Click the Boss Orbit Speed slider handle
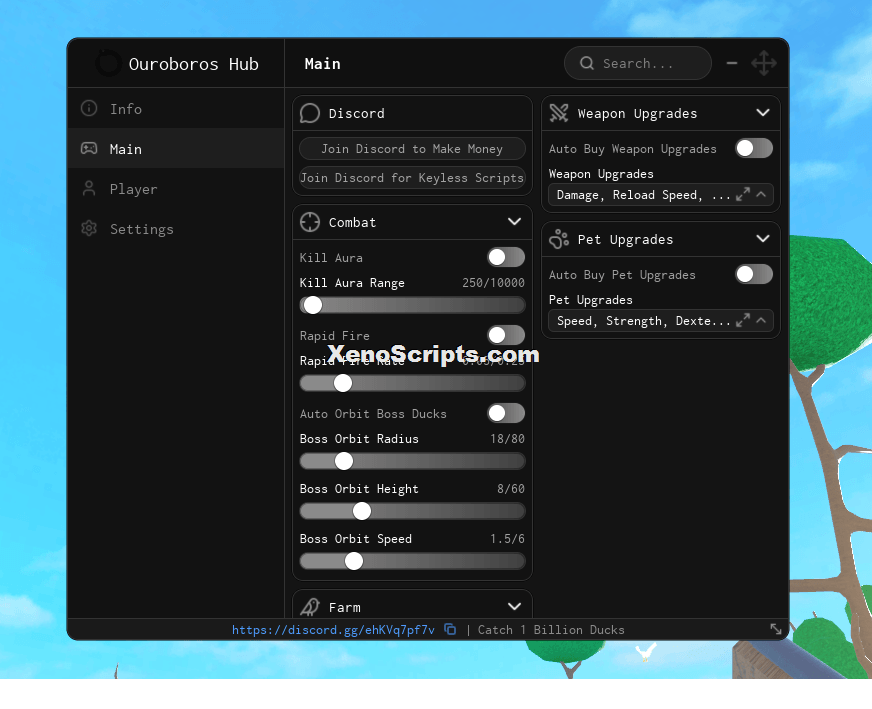This screenshot has height=709, width=872. point(354,561)
